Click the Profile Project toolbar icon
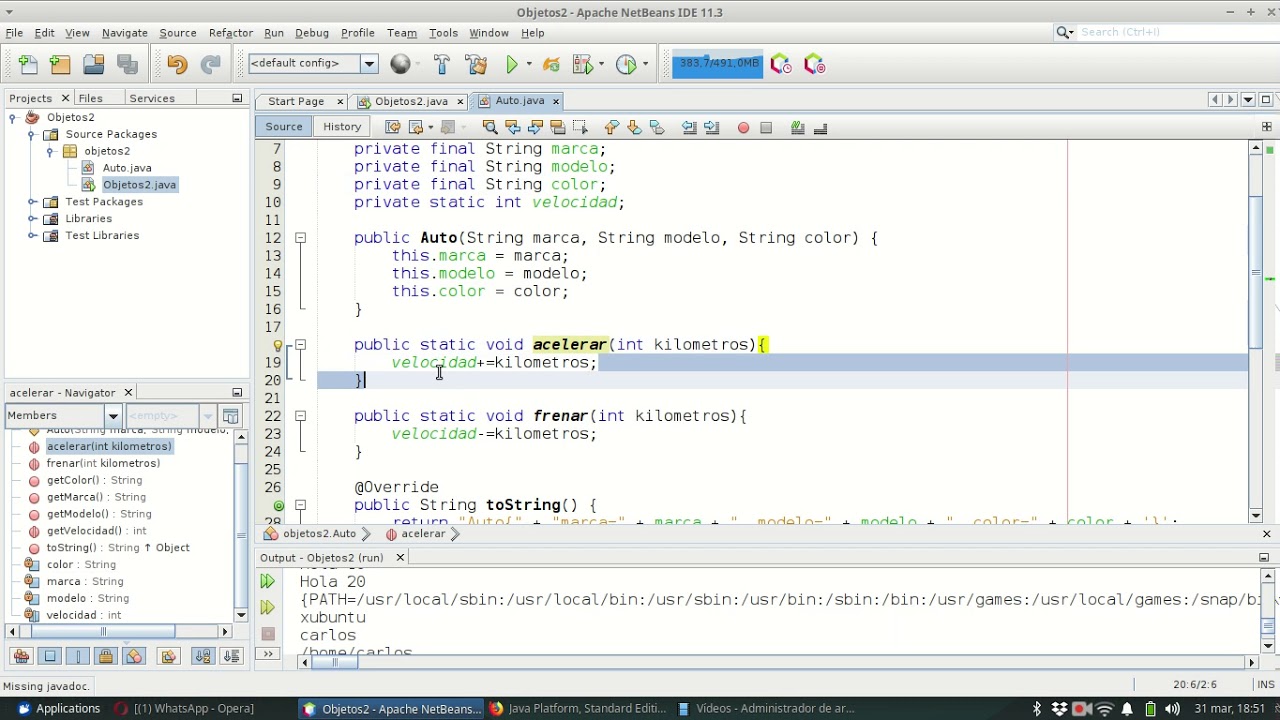This screenshot has height=720, width=1280. click(x=626, y=65)
